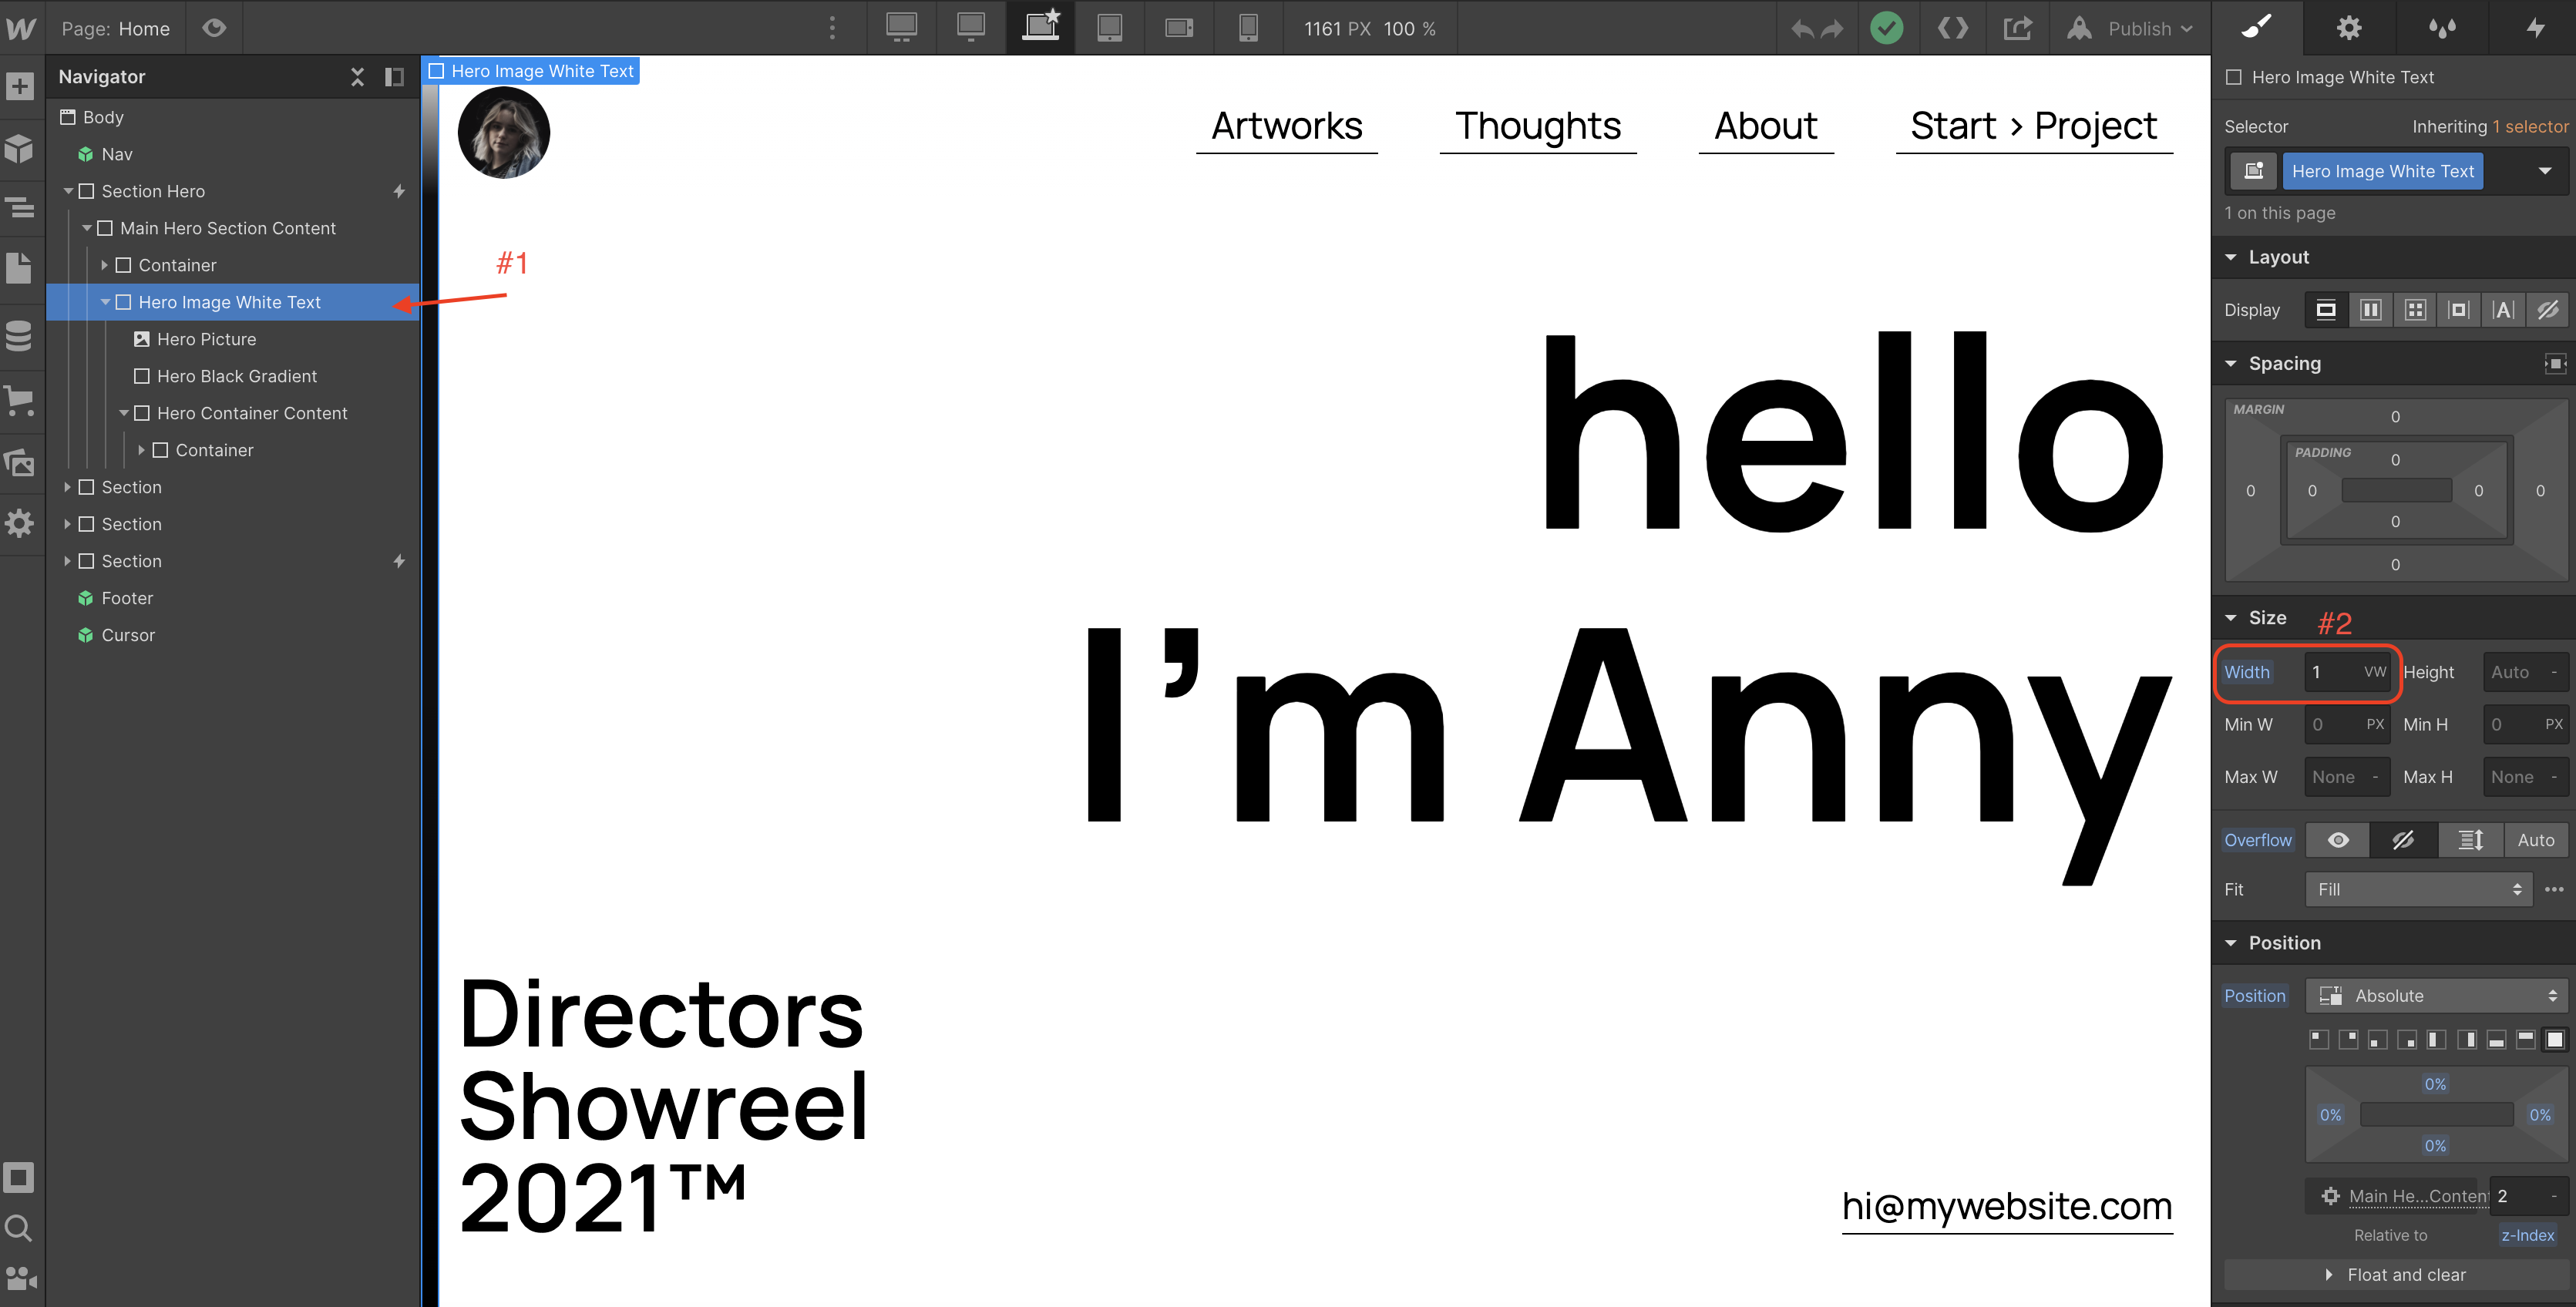The image size is (2576, 1307).
Task: Select the tablet breakpoint
Action: (x=1110, y=27)
